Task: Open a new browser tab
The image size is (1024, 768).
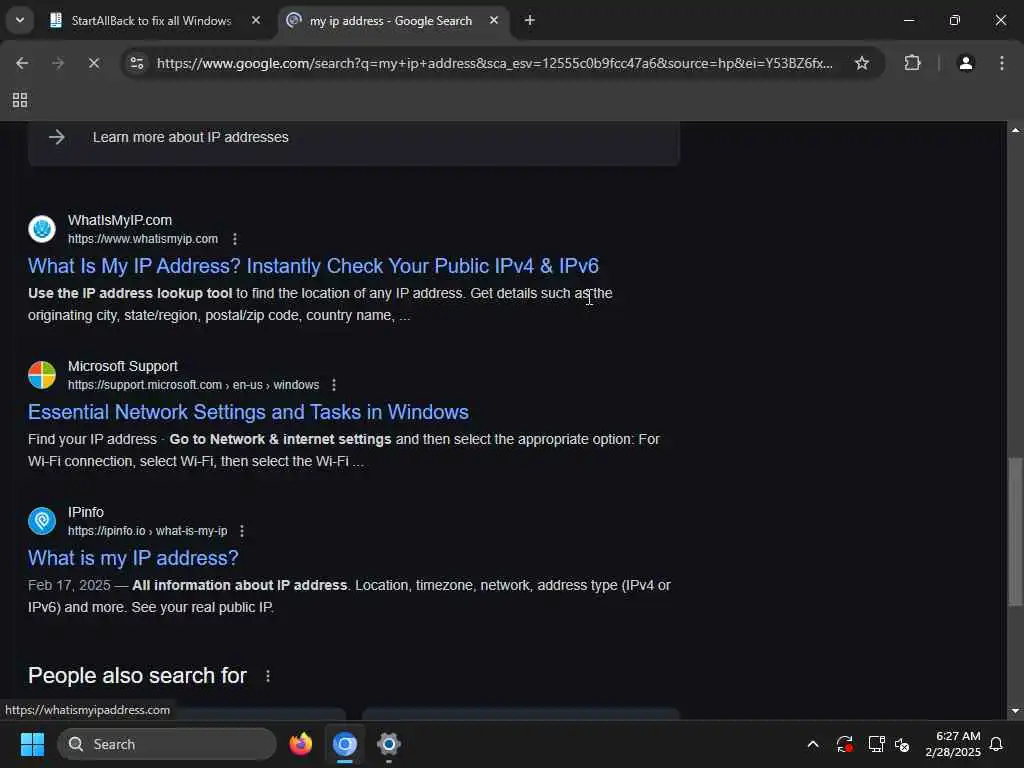Action: coord(530,20)
